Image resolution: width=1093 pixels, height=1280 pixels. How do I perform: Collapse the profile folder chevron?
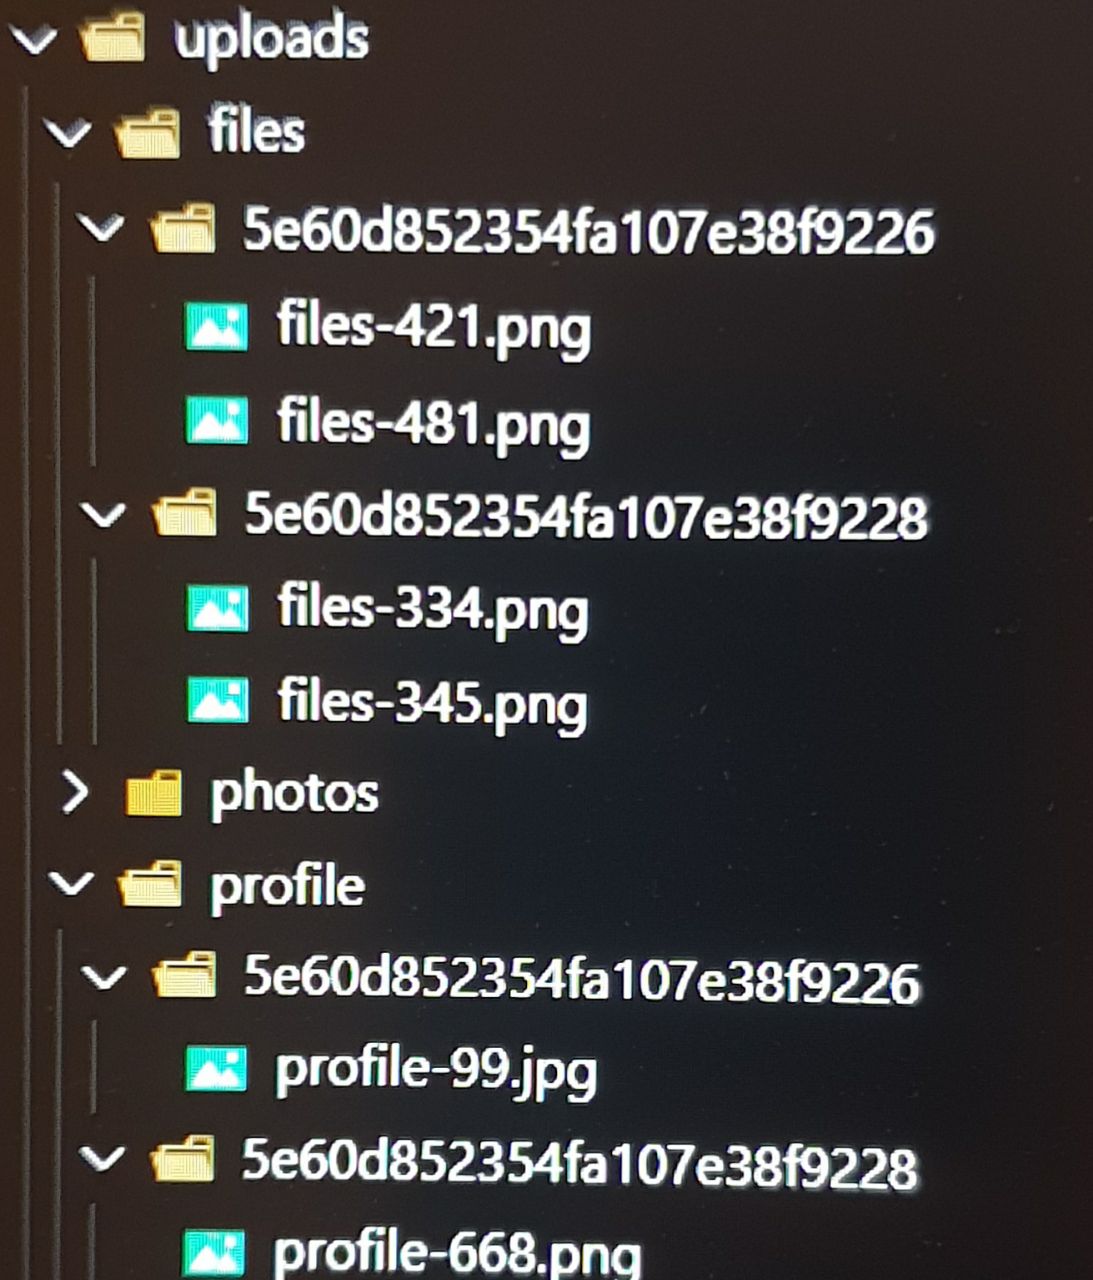(70, 886)
